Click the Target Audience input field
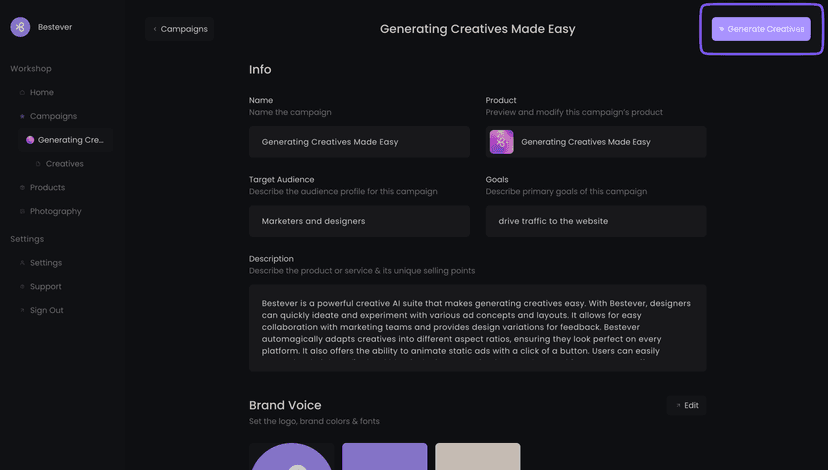Screen dimensions: 828x470 tap(359, 221)
